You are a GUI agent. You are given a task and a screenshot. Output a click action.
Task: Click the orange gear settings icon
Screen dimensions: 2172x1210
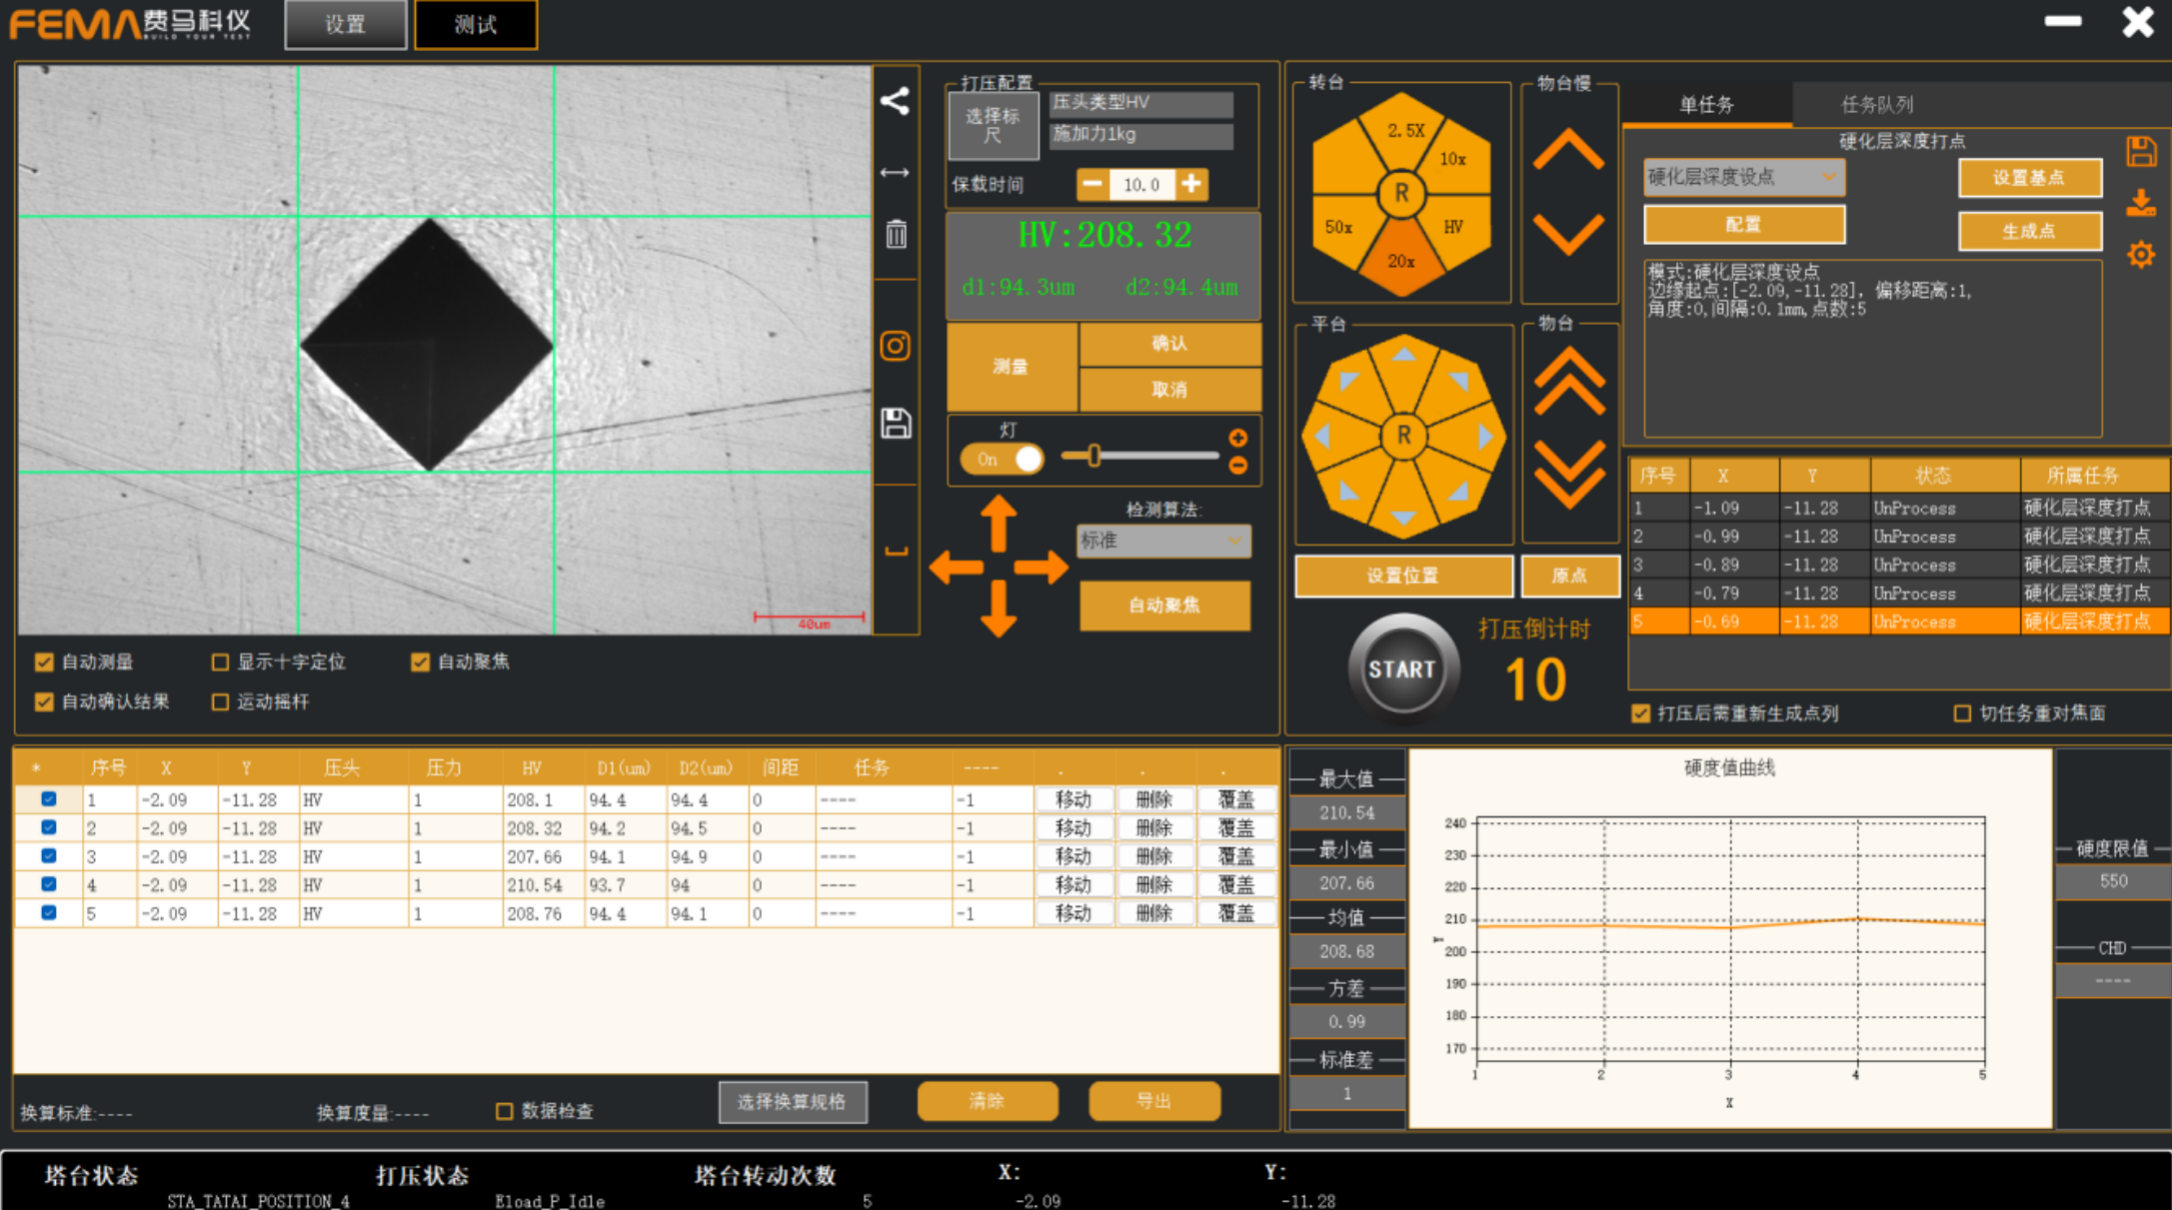[x=2141, y=255]
